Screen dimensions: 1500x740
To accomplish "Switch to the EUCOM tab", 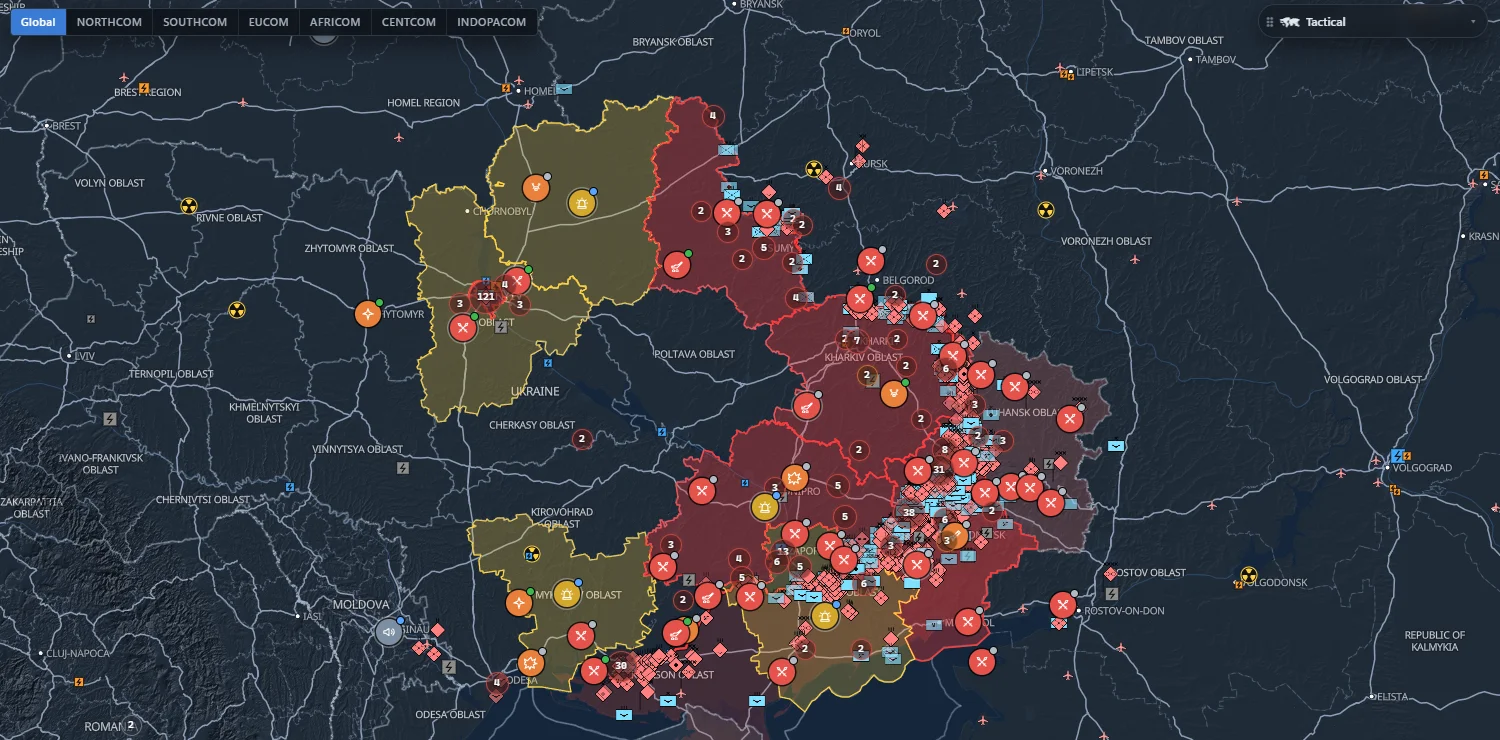I will coord(269,22).
